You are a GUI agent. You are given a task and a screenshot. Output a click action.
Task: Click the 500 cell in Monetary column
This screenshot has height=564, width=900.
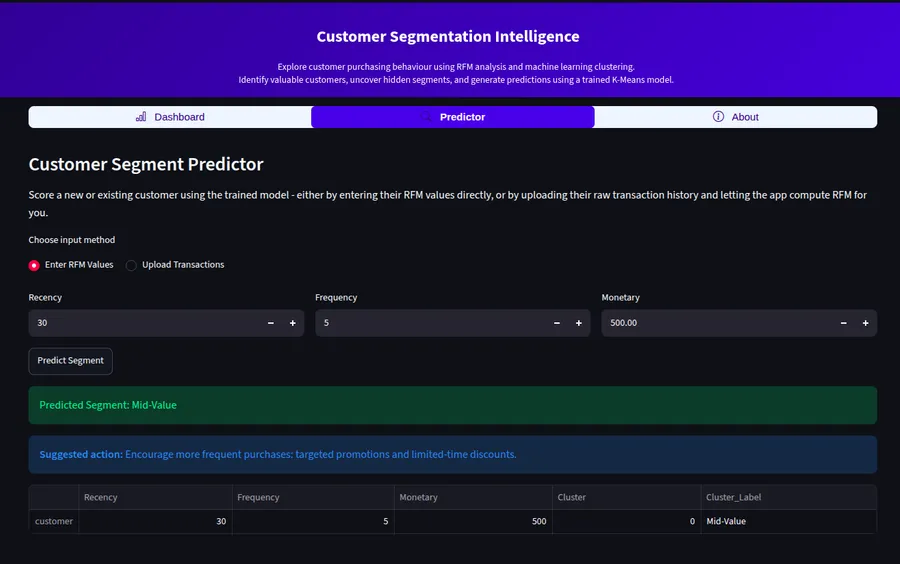click(x=473, y=522)
